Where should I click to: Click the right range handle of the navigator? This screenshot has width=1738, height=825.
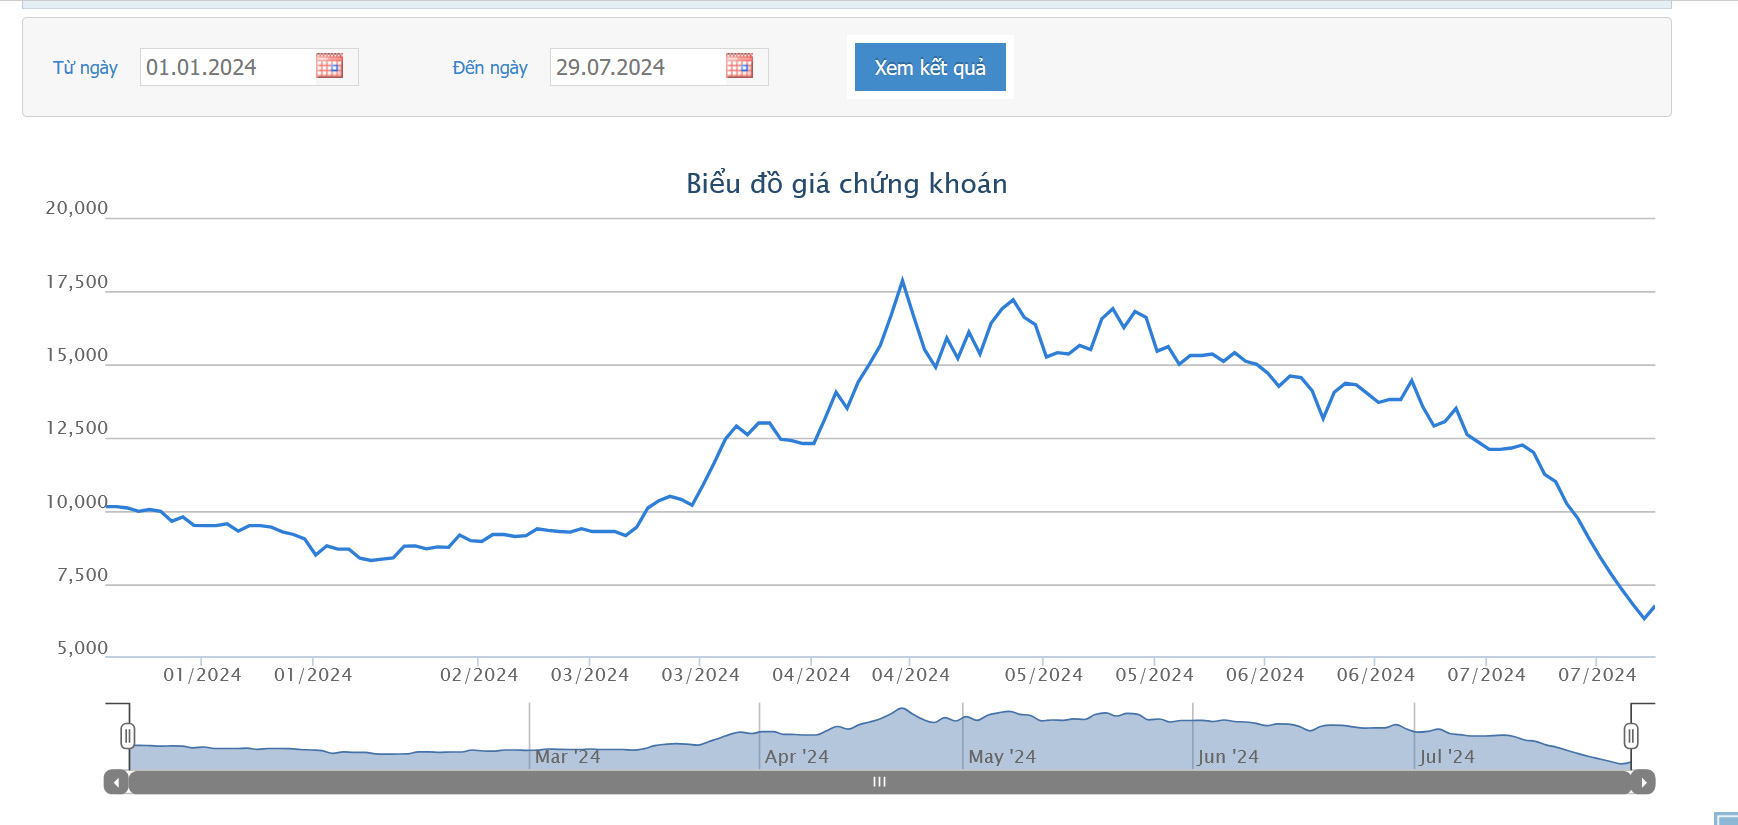click(1631, 737)
